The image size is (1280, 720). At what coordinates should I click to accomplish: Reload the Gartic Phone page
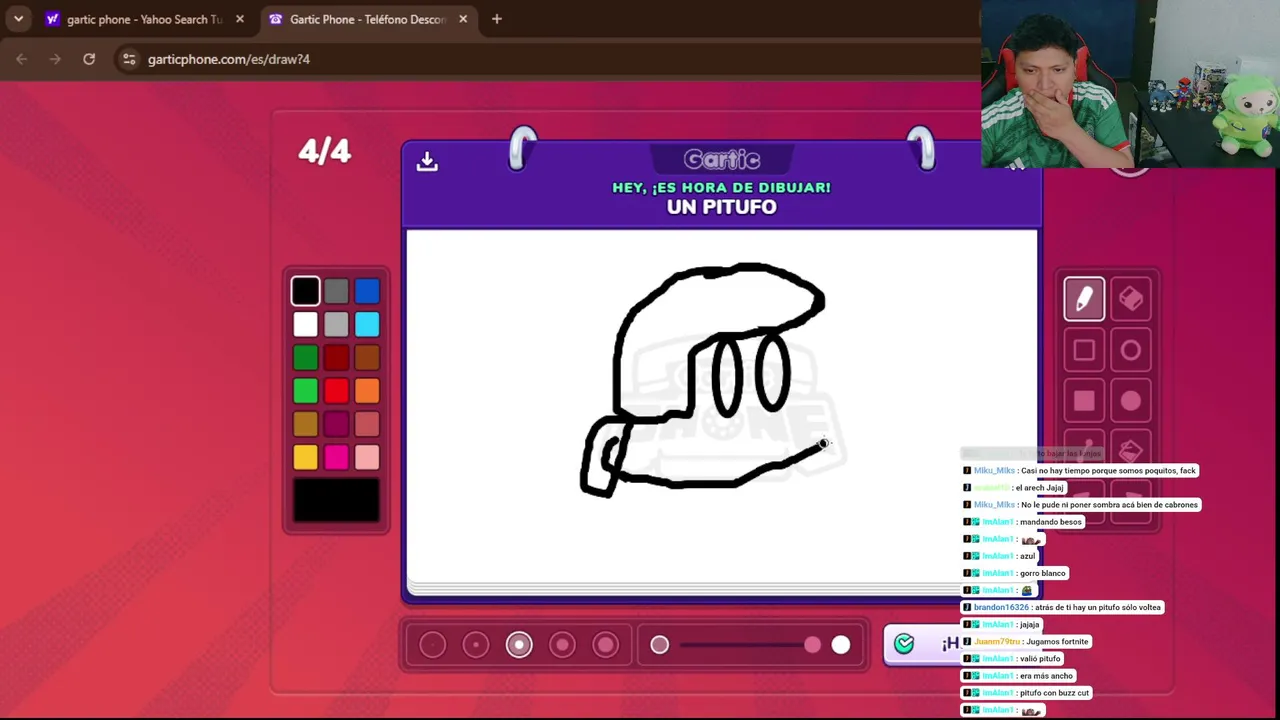click(89, 59)
